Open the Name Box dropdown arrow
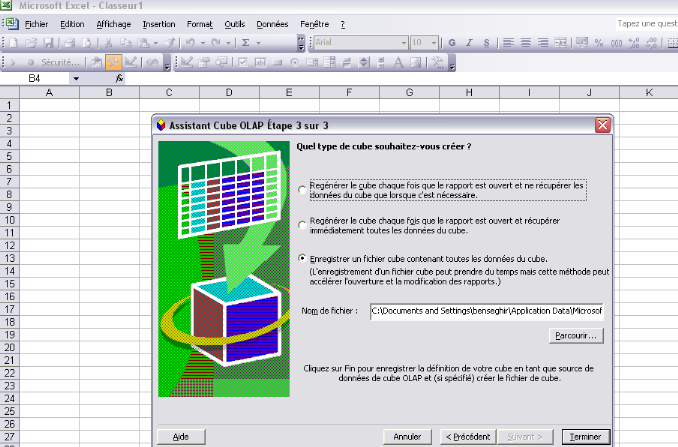 click(x=76, y=79)
